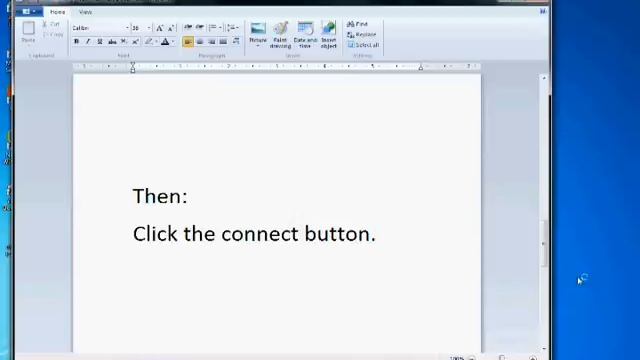The height and width of the screenshot is (360, 640).
Task: Click inside the Calibri font name box
Action: [x=98, y=28]
